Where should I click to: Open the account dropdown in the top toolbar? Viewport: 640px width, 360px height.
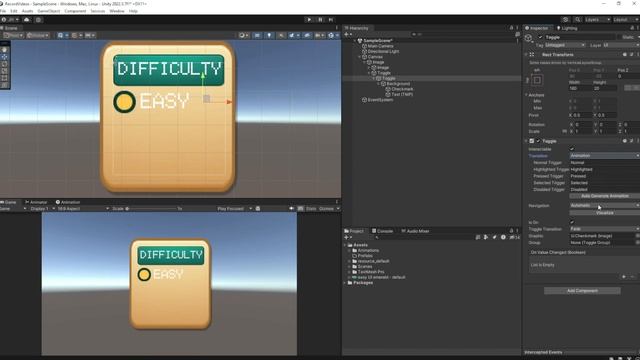[x=10, y=20]
